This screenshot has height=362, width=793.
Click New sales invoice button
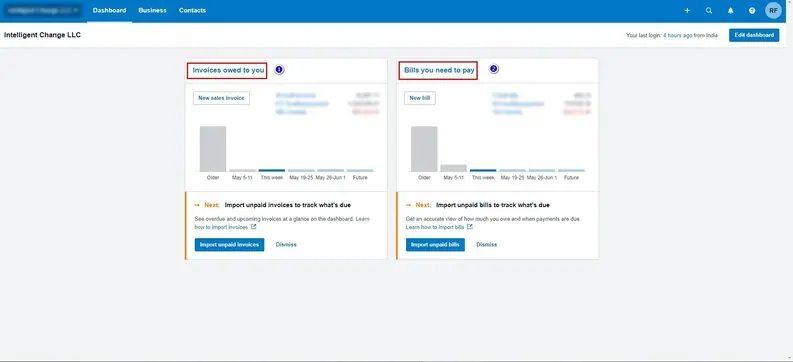pyautogui.click(x=221, y=98)
